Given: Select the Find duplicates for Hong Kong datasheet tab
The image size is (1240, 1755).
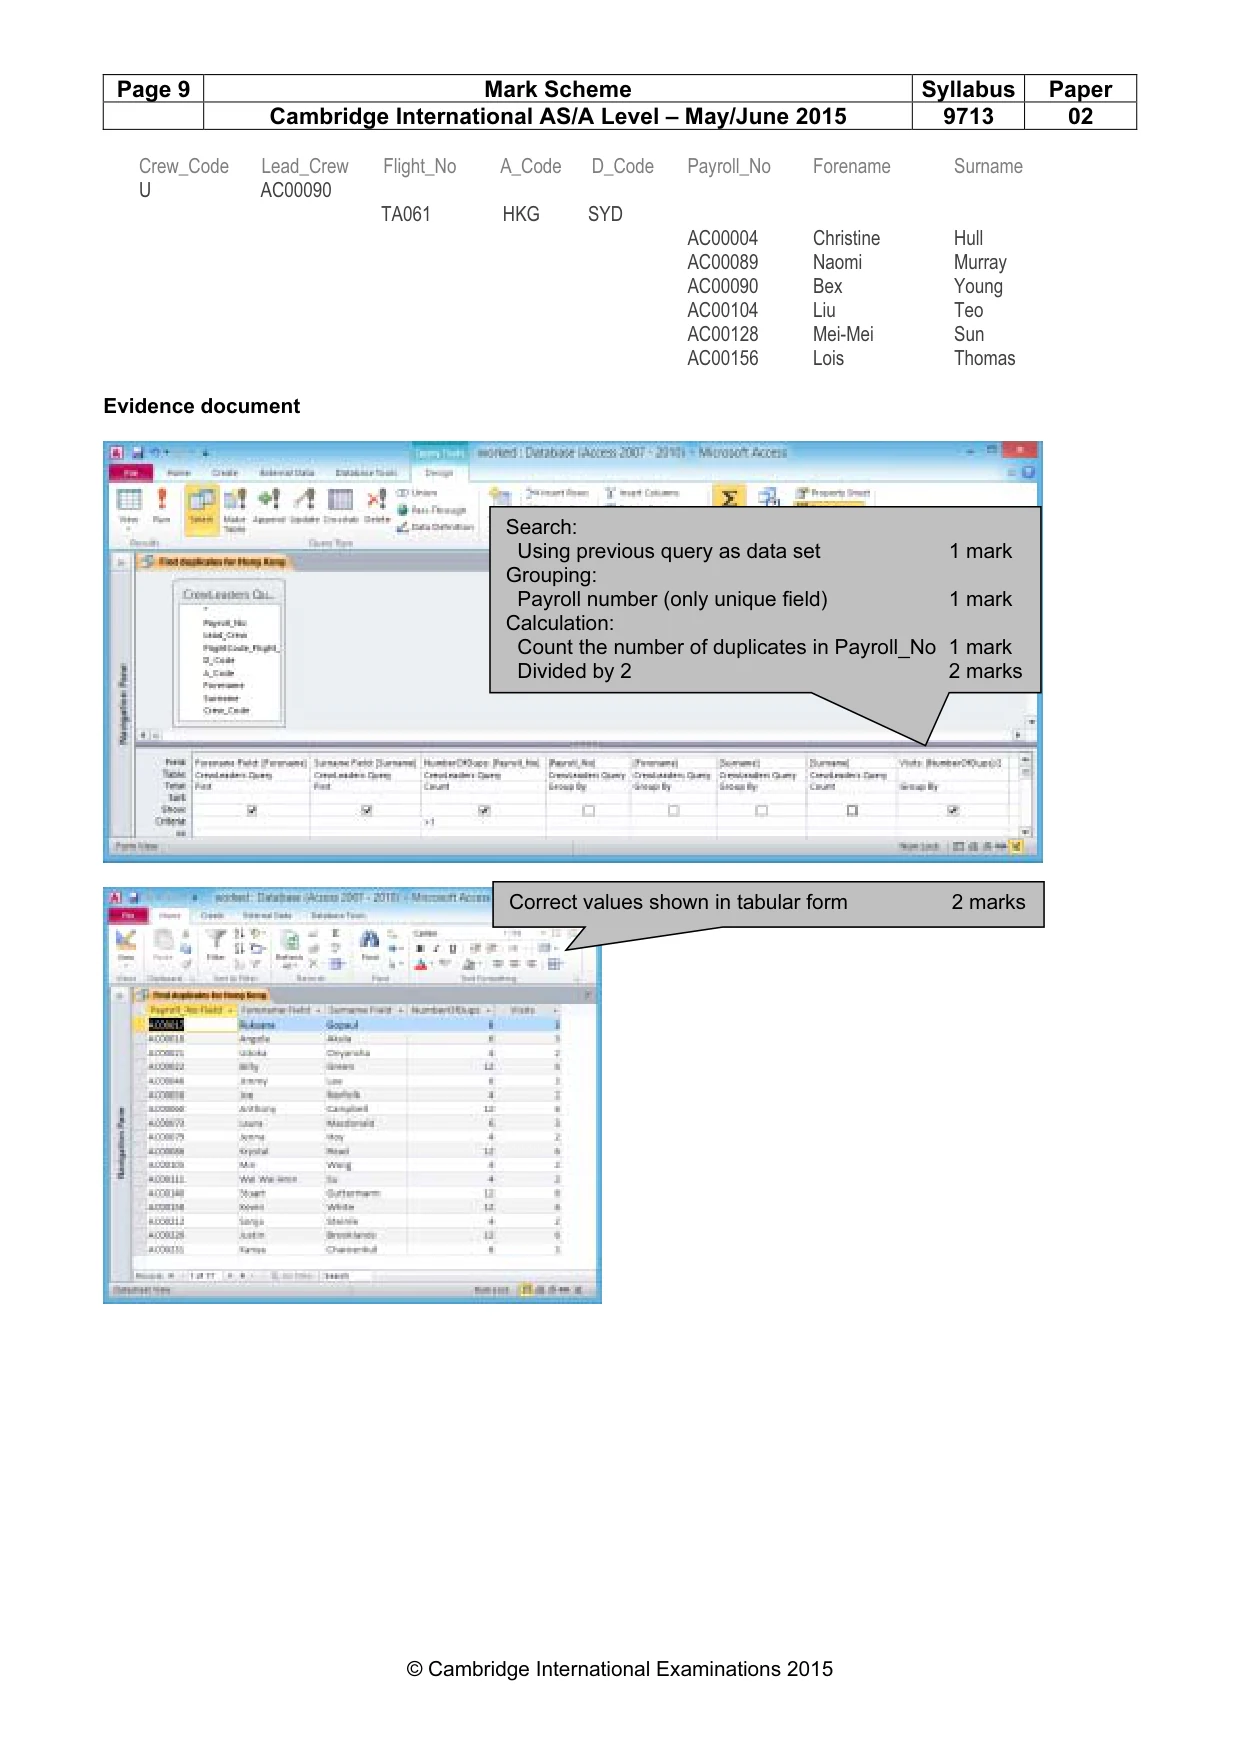Looking at the screenshot, I should (203, 996).
